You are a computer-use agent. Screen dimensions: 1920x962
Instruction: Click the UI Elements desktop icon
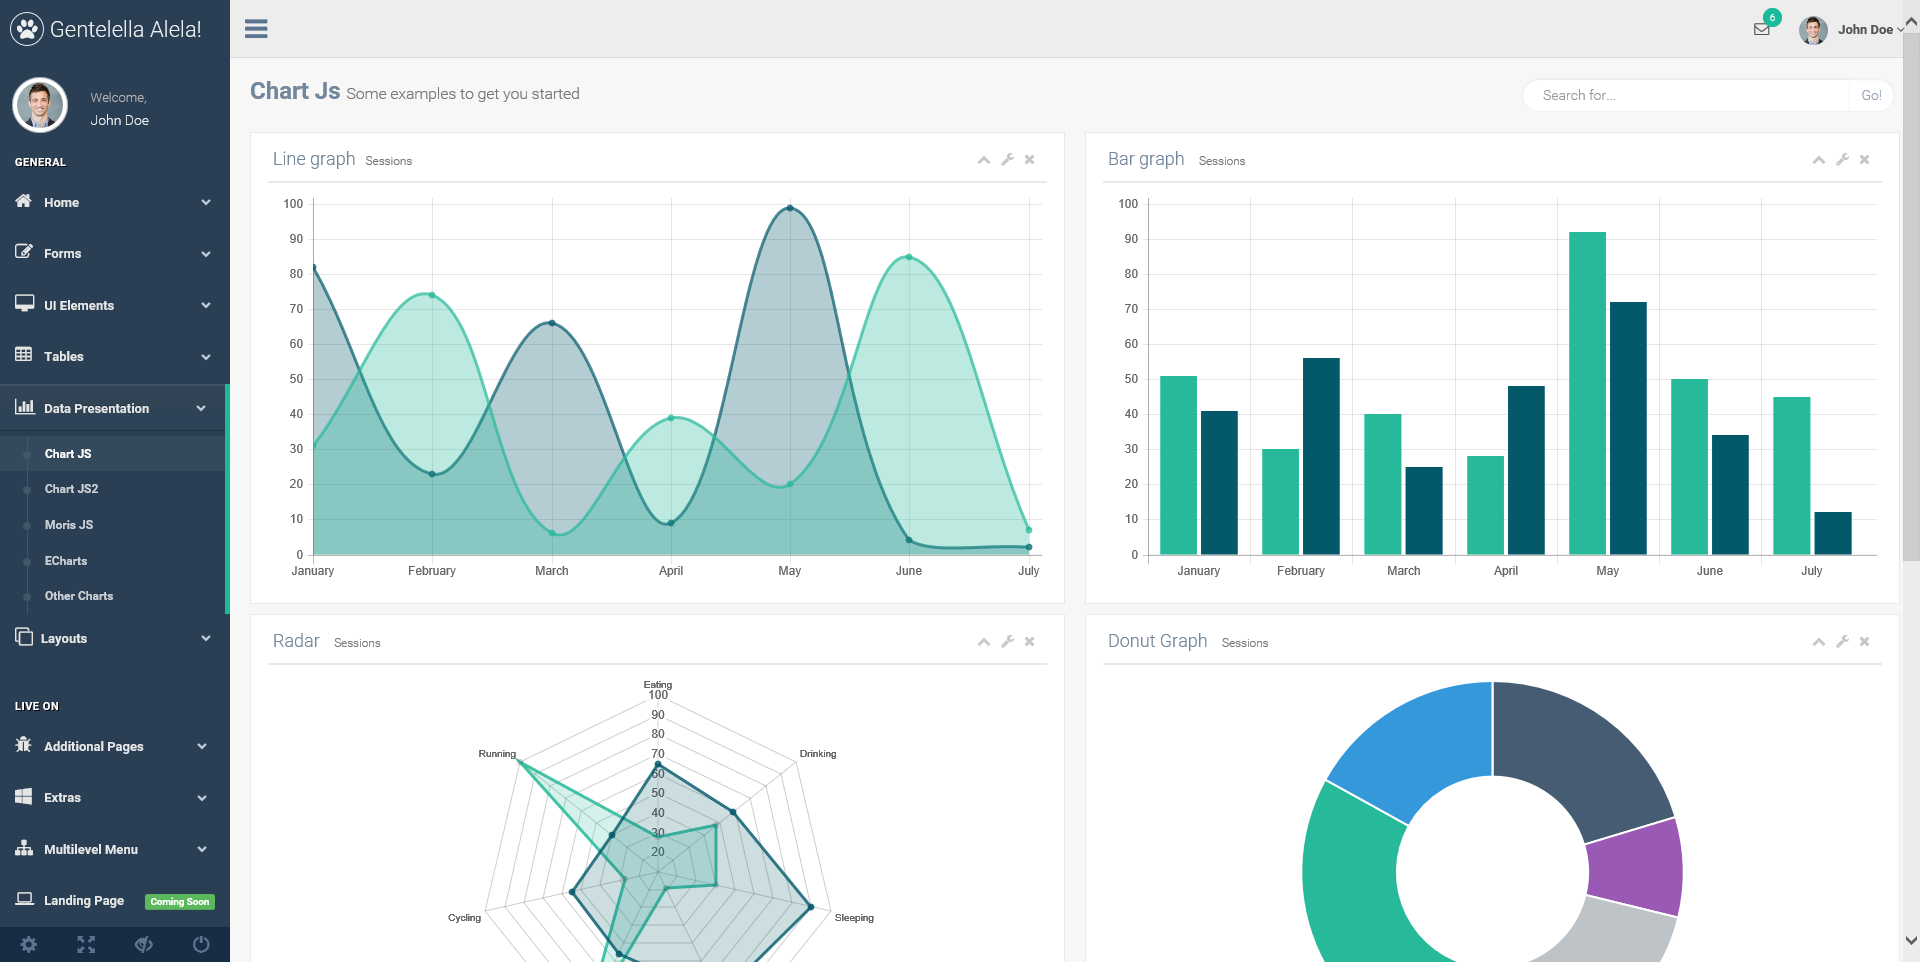coord(24,304)
